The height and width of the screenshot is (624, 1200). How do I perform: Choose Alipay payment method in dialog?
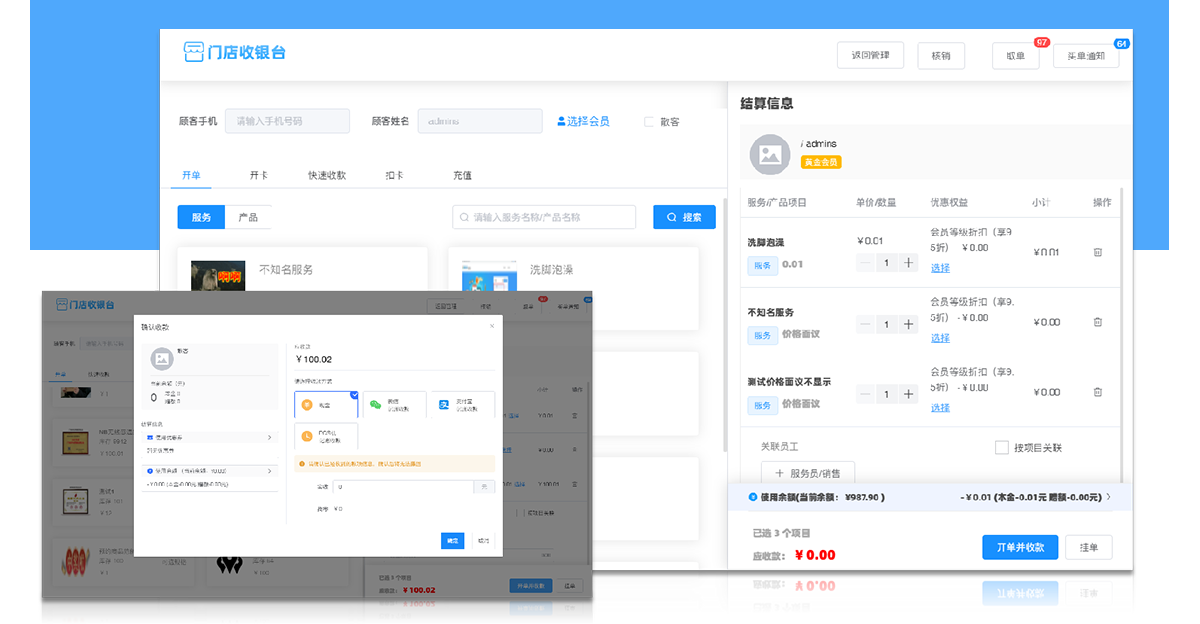pos(462,404)
